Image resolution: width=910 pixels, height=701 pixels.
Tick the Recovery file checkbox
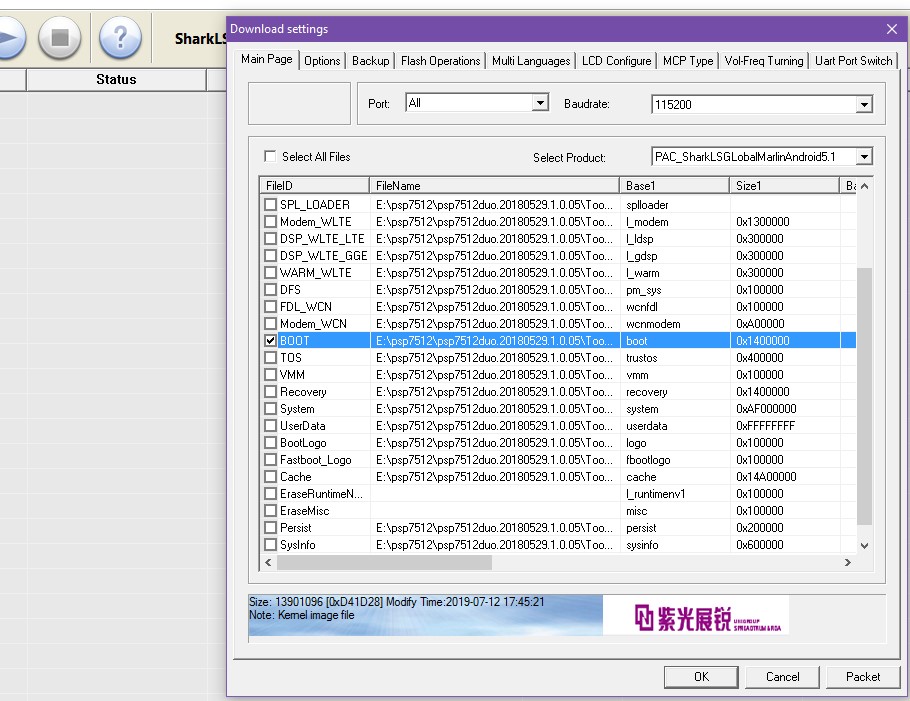[x=270, y=392]
